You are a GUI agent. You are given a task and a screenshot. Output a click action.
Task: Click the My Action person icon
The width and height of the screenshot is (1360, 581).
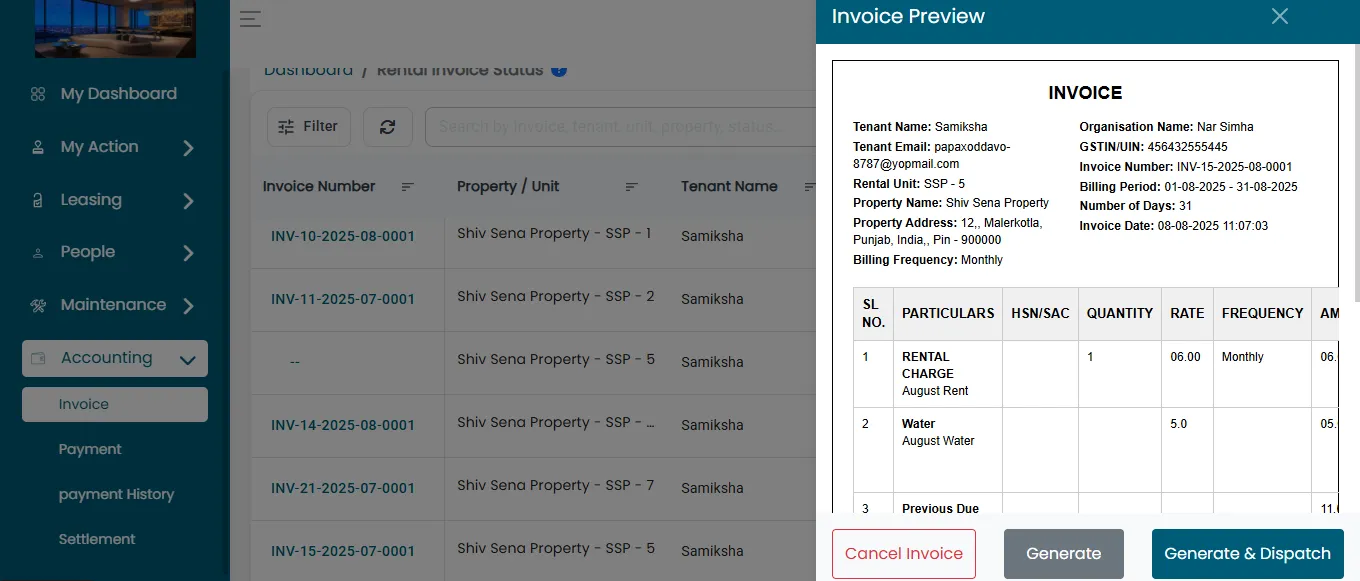[38, 147]
